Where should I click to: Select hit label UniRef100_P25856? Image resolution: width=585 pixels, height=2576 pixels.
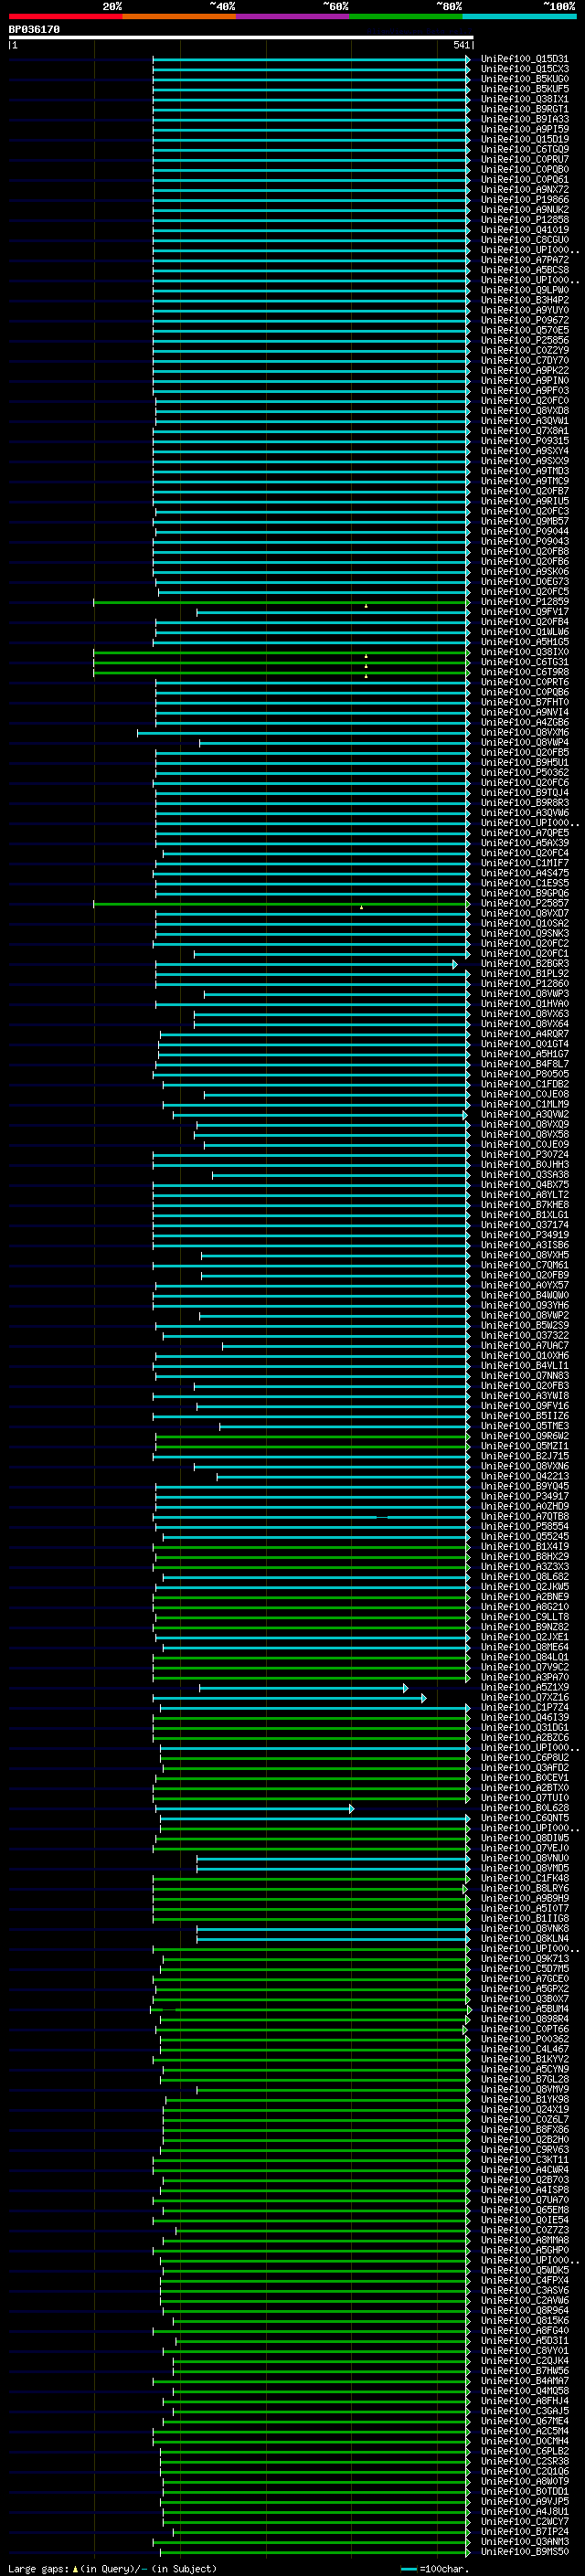[524, 340]
